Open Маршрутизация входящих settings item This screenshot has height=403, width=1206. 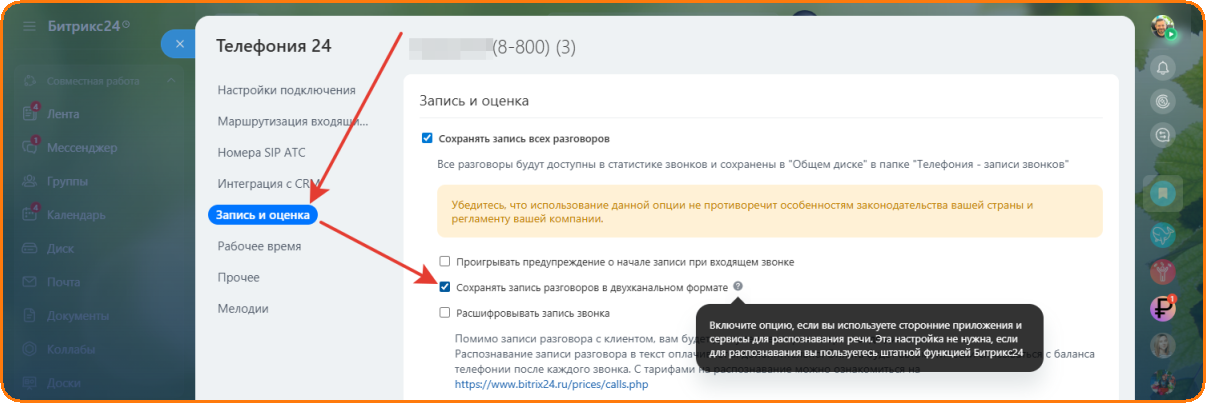(292, 122)
